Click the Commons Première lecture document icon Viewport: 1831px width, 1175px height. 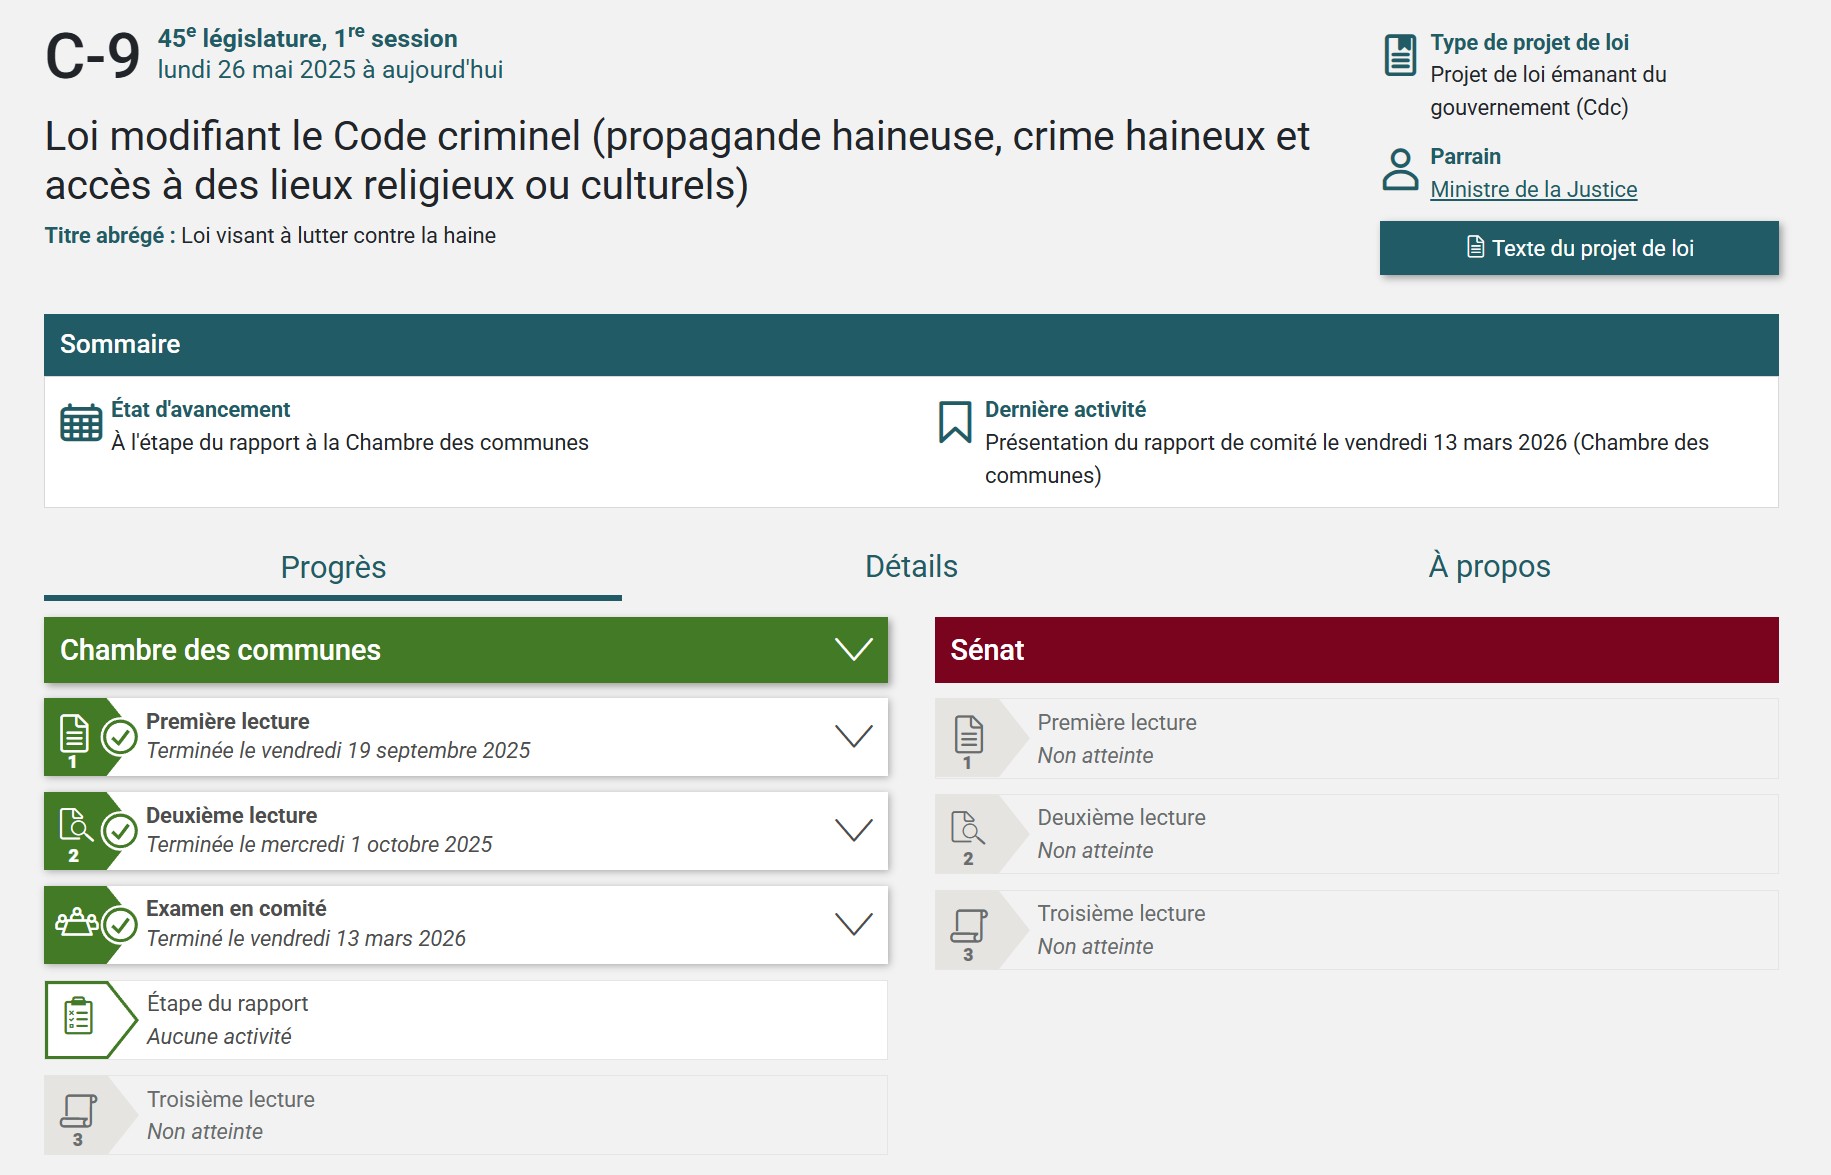74,735
